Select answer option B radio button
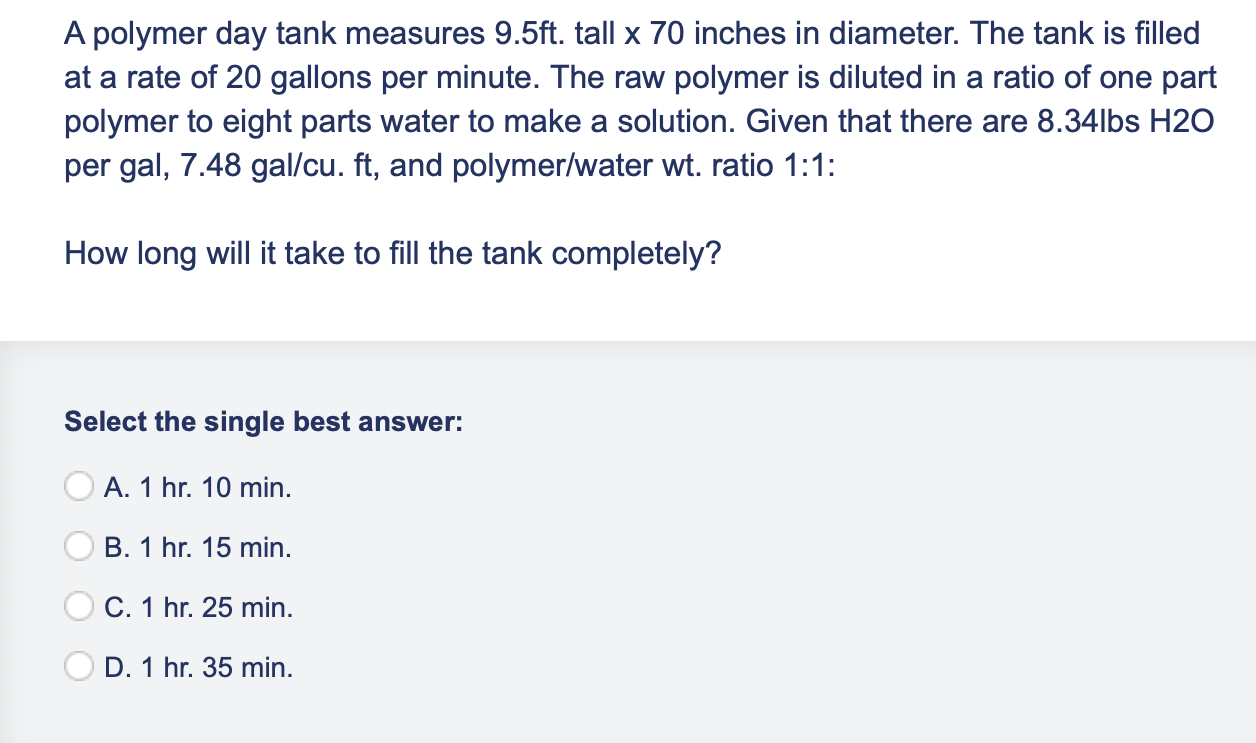The image size is (1256, 743). (79, 547)
